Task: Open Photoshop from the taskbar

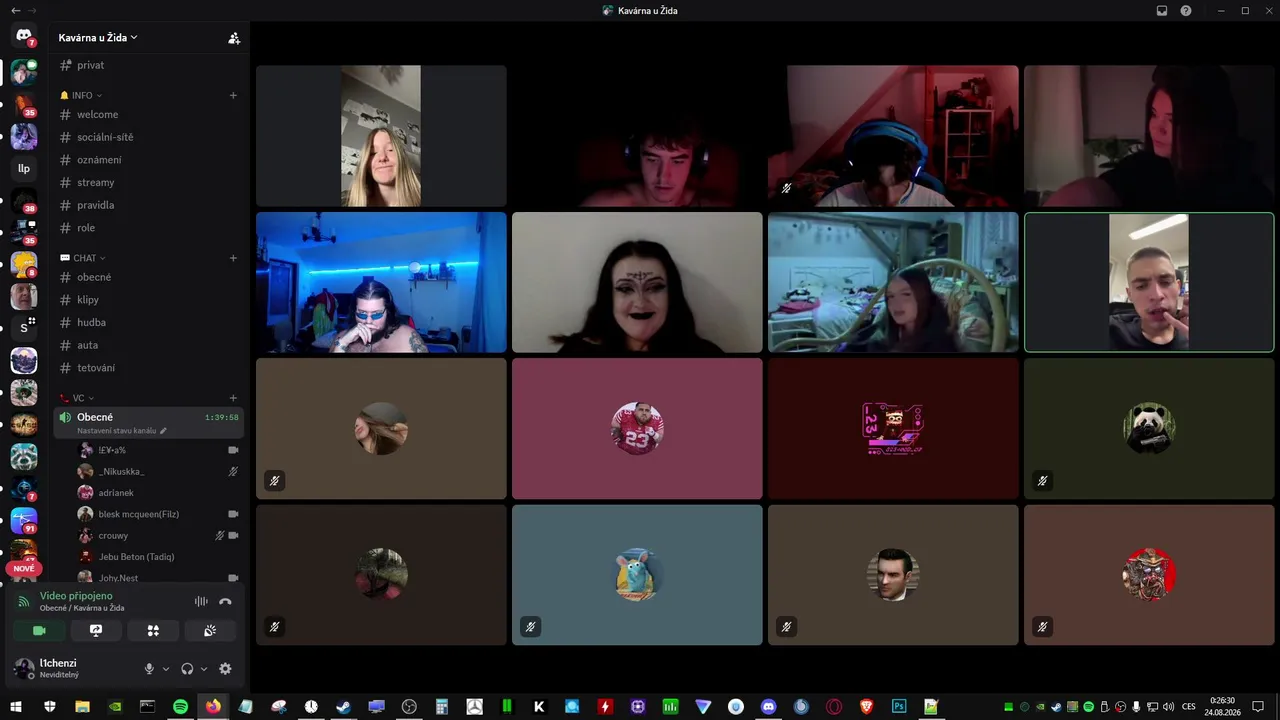Action: pos(899,707)
